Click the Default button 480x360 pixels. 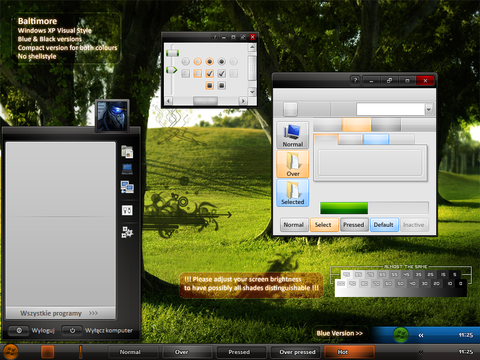[384, 225]
